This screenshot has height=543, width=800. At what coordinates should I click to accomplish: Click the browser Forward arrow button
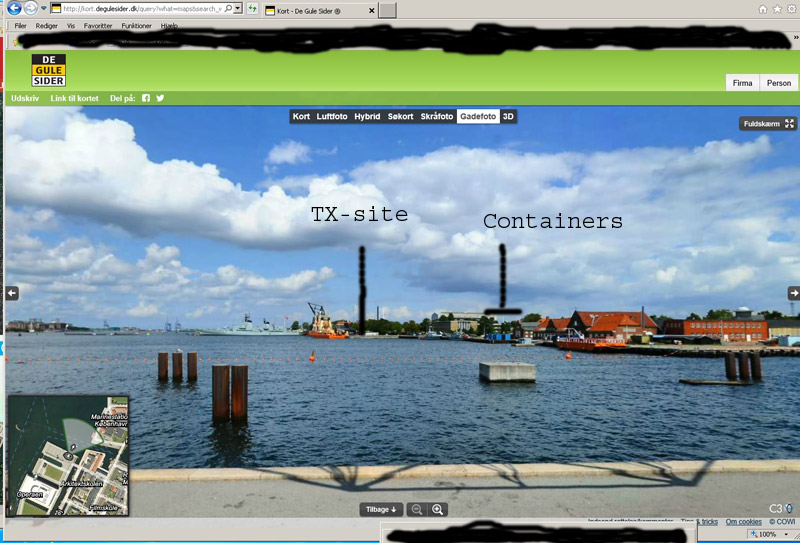click(31, 8)
